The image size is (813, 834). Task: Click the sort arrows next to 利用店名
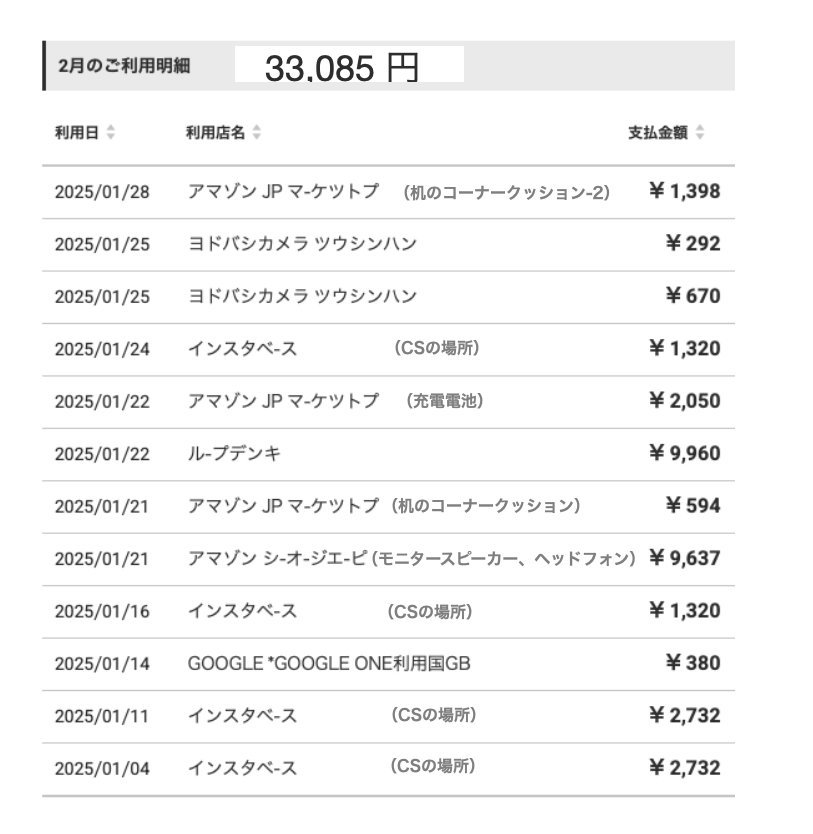(x=257, y=132)
